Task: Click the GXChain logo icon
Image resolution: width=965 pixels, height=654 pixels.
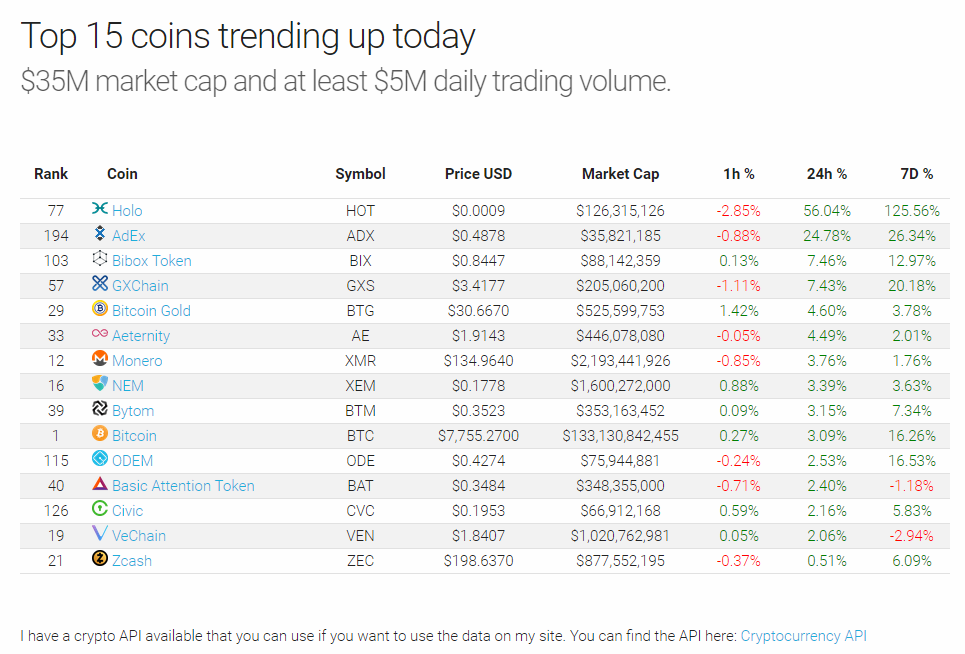Action: [x=99, y=285]
